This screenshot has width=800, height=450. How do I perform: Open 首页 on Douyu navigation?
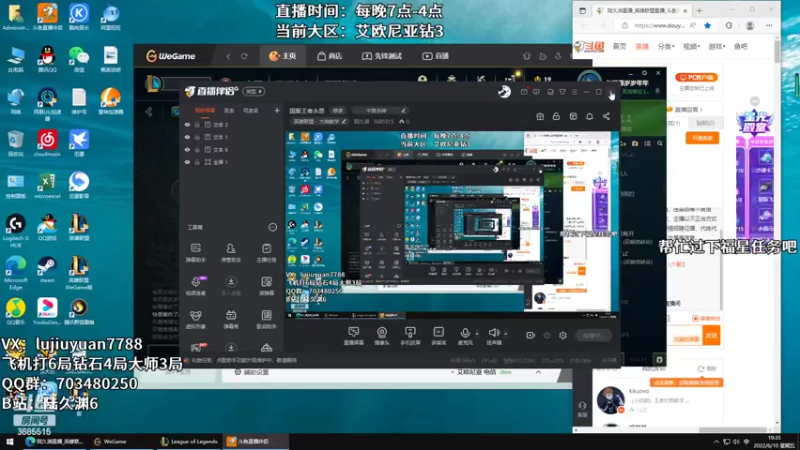click(x=619, y=46)
